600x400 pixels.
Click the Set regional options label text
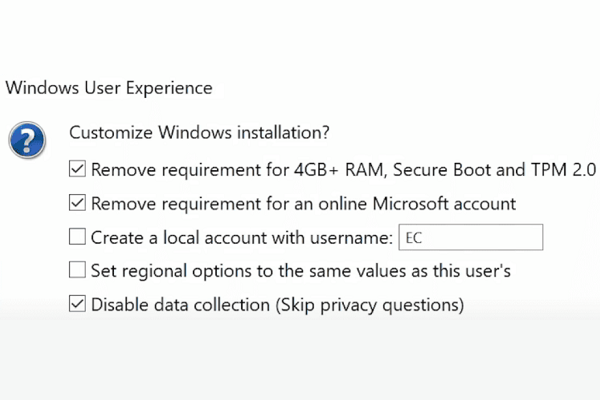click(x=301, y=270)
